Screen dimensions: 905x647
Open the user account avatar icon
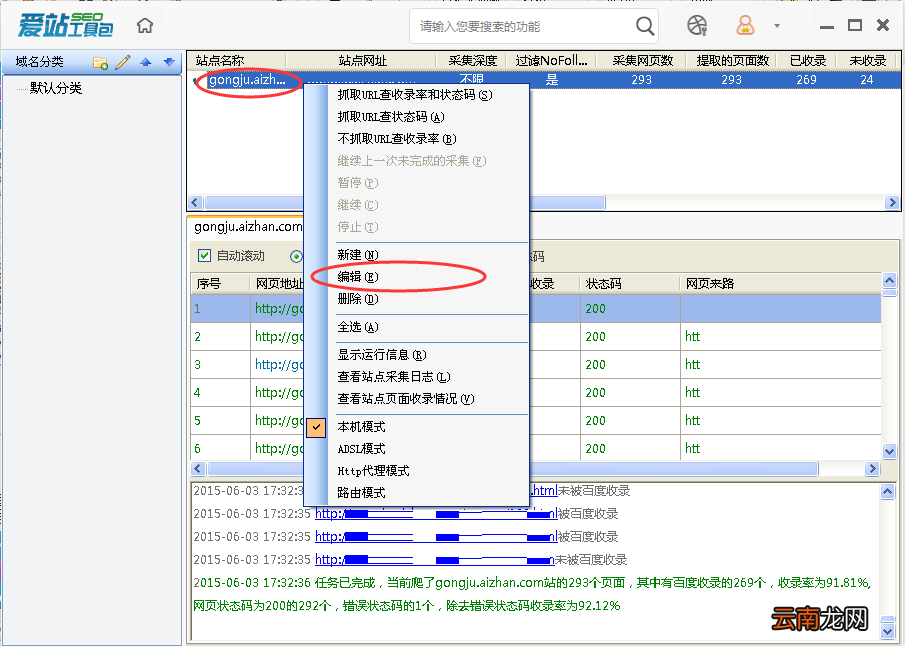coord(745,25)
